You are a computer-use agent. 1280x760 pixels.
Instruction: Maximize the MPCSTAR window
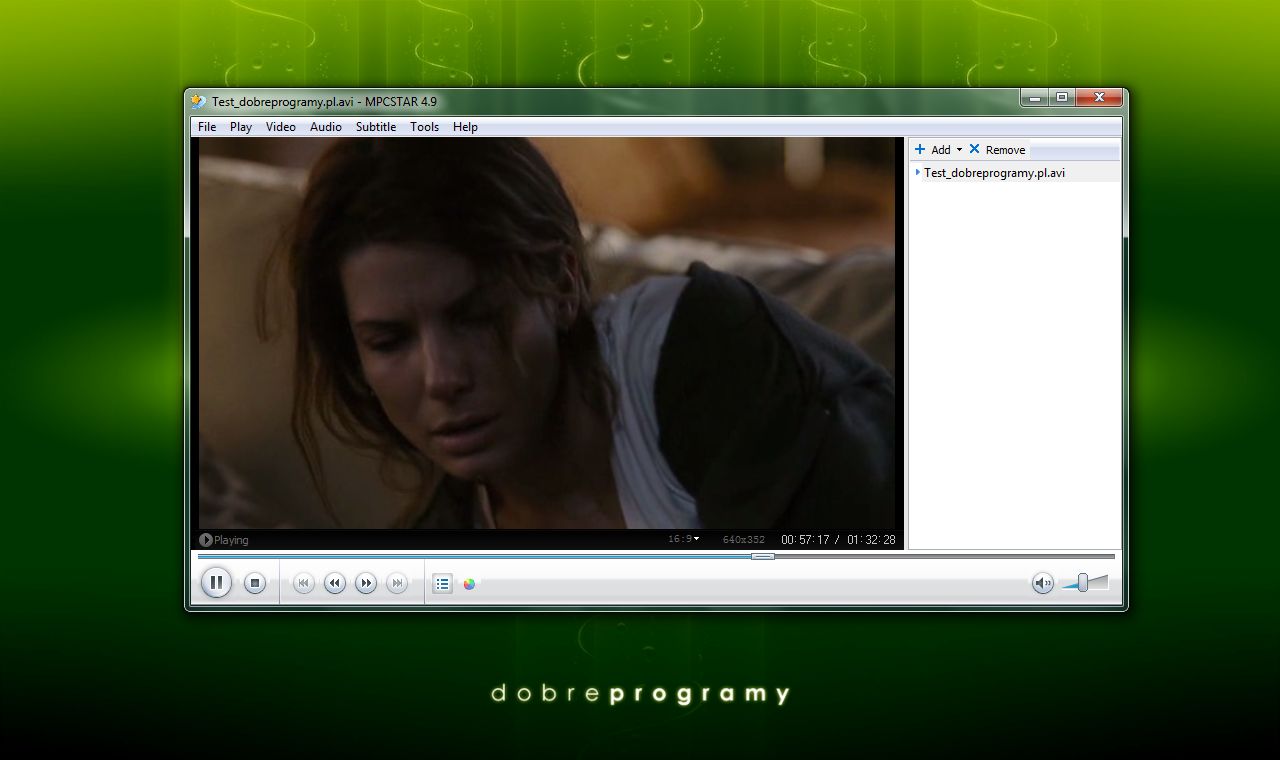pyautogui.click(x=1062, y=98)
